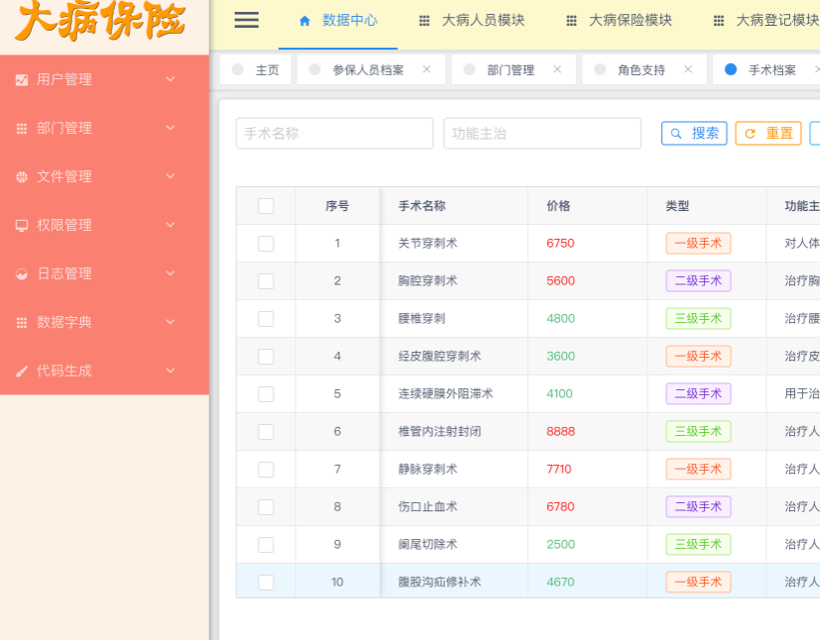Switch to the 角色支持 tab
Image resolution: width=820 pixels, height=640 pixels.
[x=644, y=69]
